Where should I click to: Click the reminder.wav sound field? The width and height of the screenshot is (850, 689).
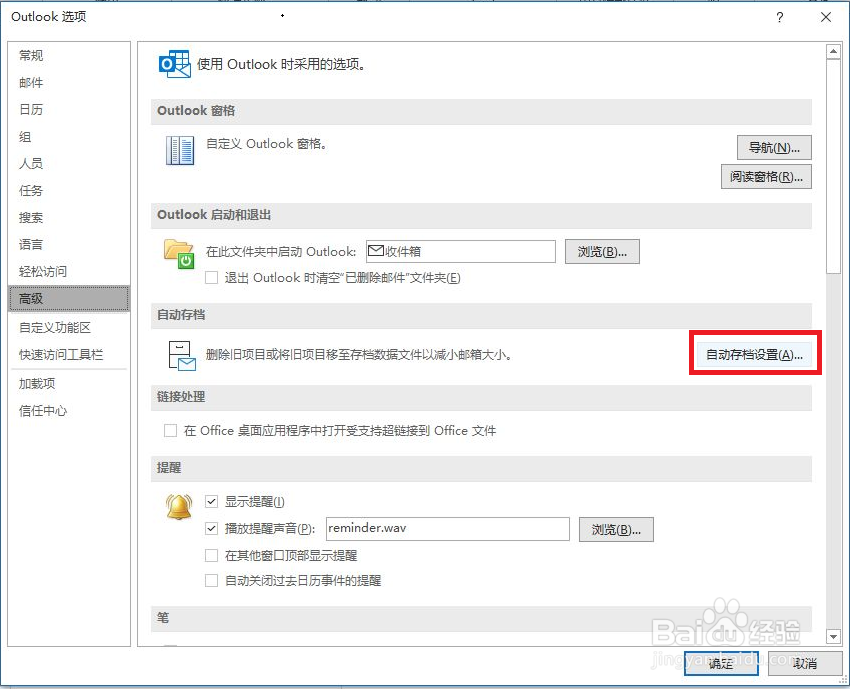click(x=448, y=529)
